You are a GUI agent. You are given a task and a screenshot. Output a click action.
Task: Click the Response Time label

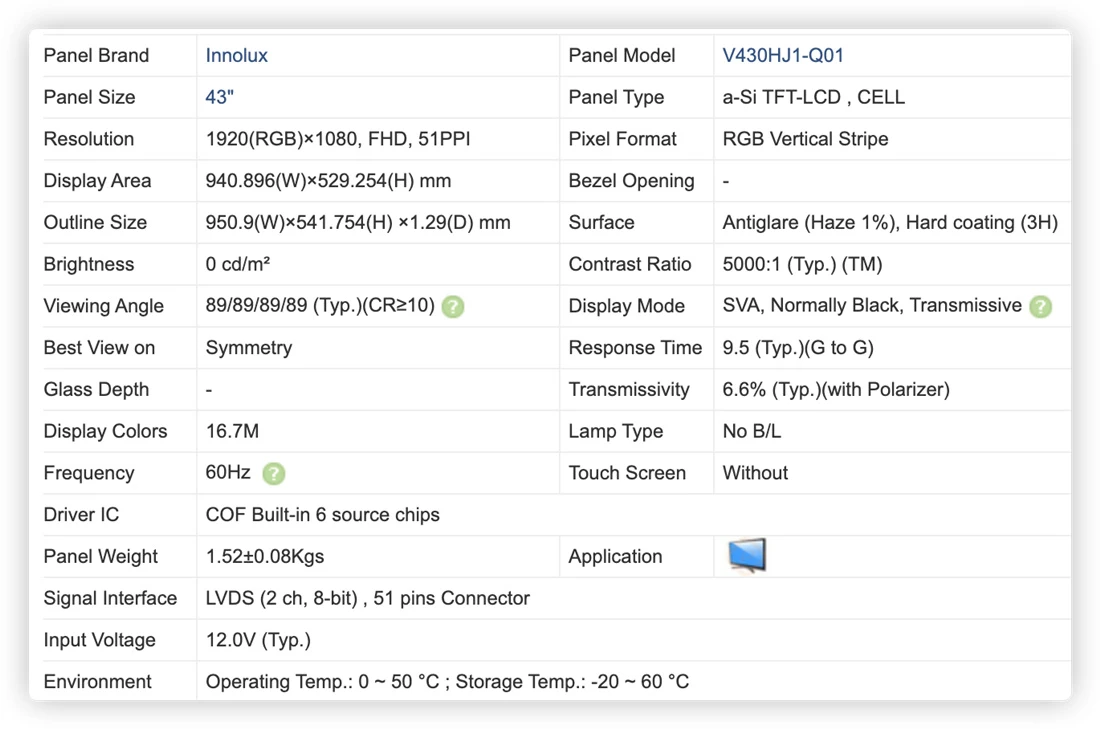click(x=635, y=347)
